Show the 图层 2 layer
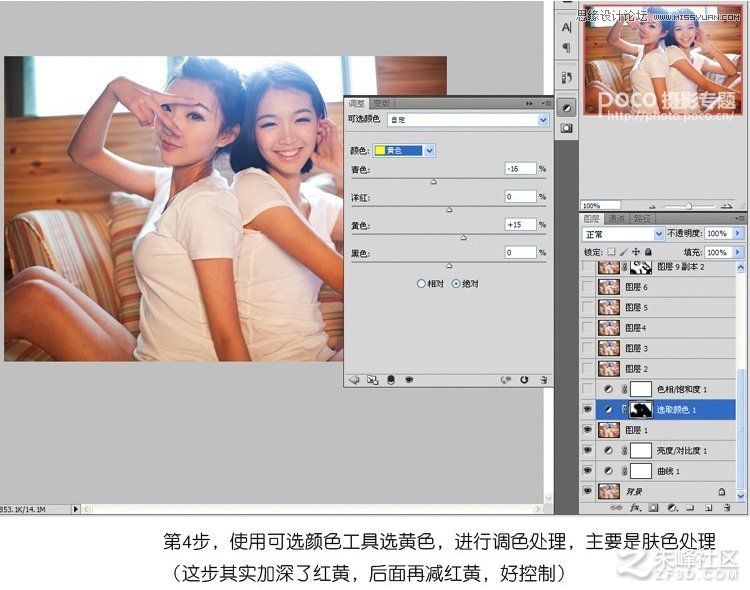Viewport: 750px width, 590px height. tap(588, 368)
